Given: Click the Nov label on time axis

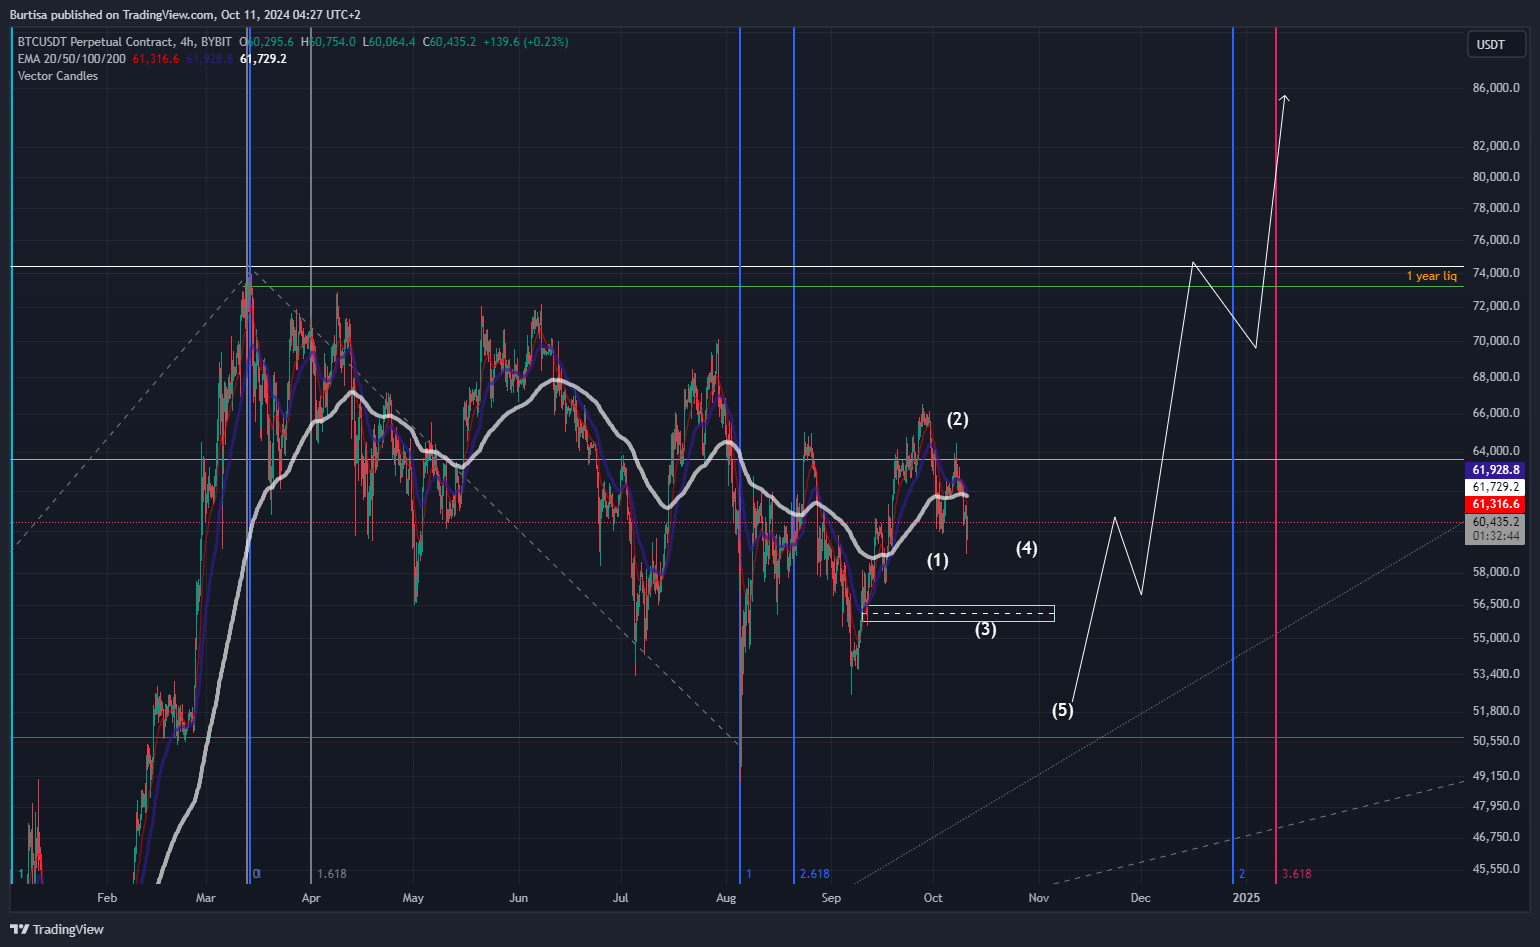Looking at the screenshot, I should (x=1039, y=898).
